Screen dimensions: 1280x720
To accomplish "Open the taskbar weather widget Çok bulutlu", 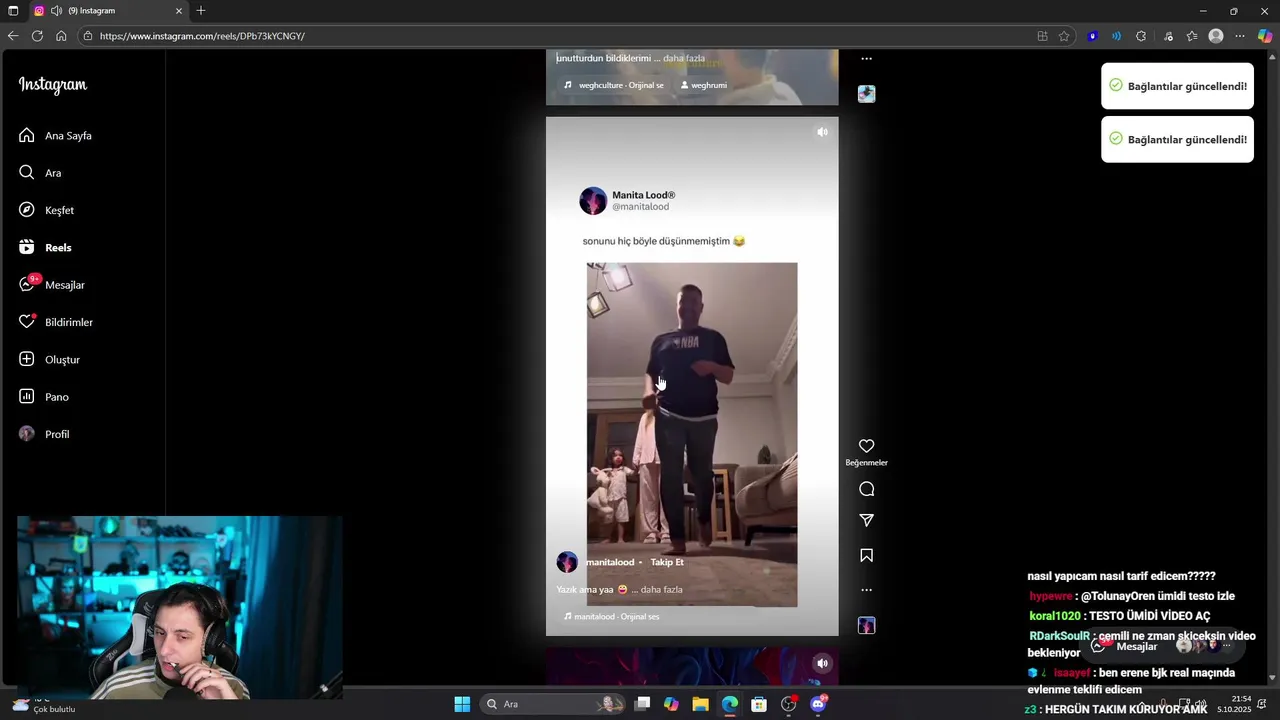I will [45, 704].
